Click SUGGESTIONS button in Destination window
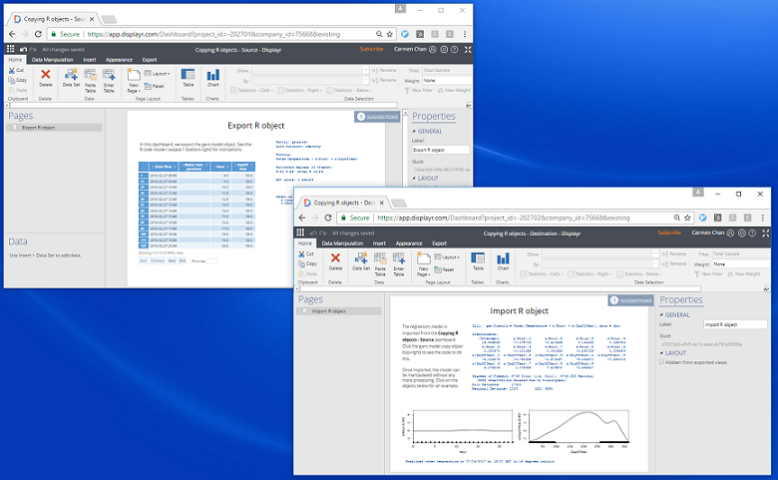Screen dimensions: 778x480 tap(631, 300)
